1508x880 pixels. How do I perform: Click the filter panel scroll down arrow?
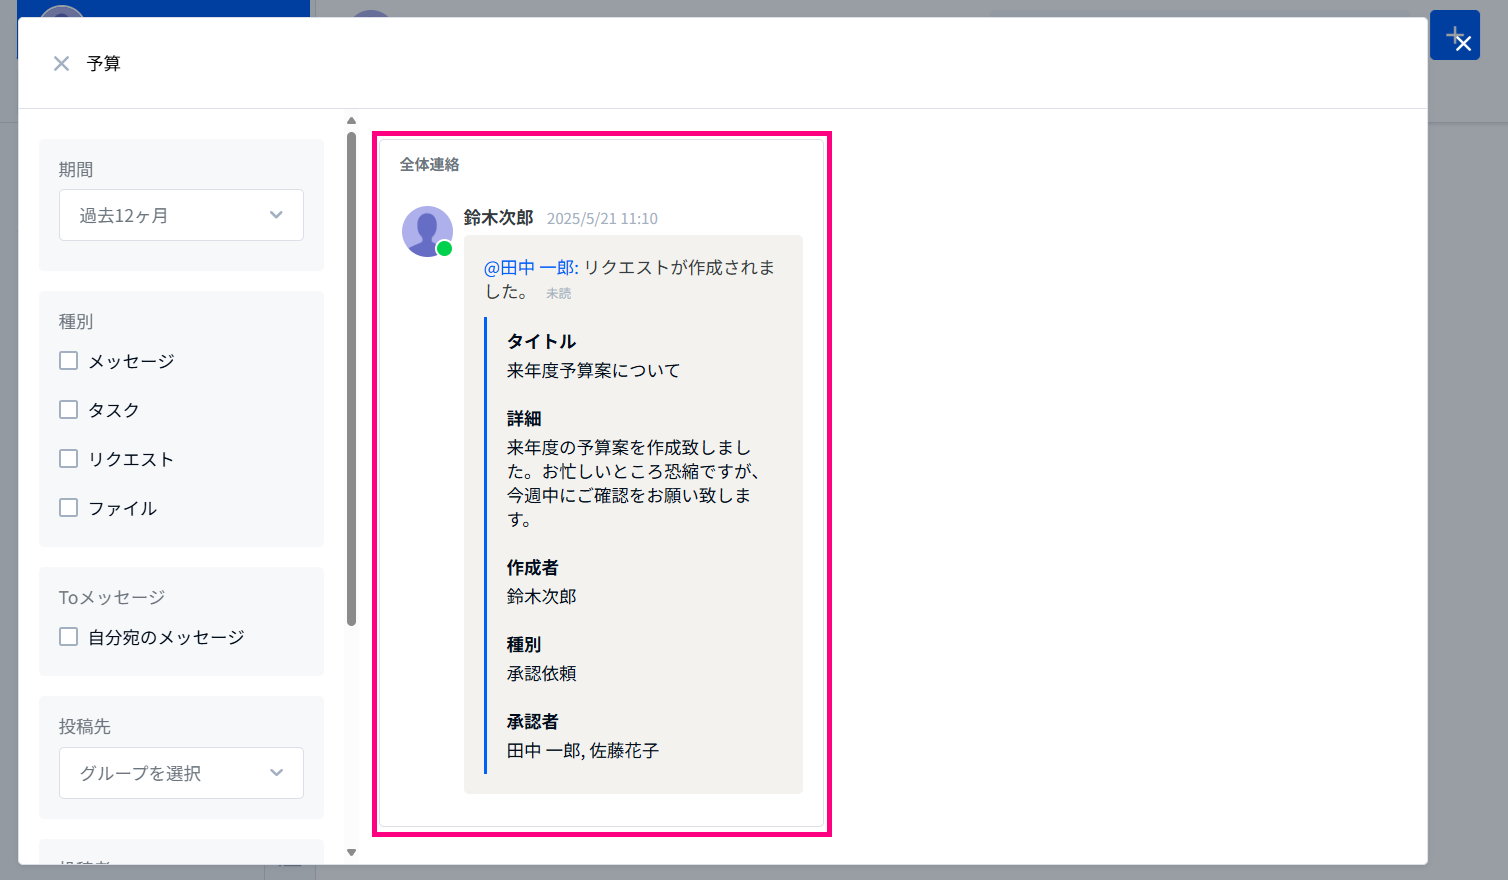coord(351,853)
